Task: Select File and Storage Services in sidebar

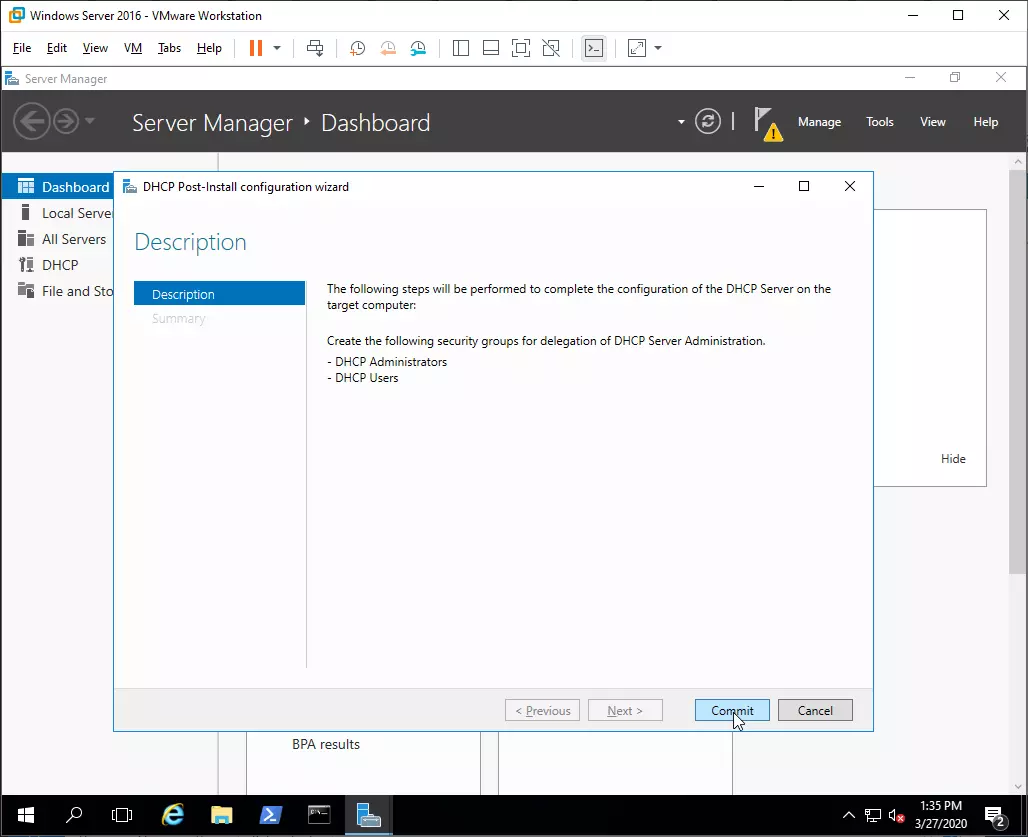Action: click(58, 291)
